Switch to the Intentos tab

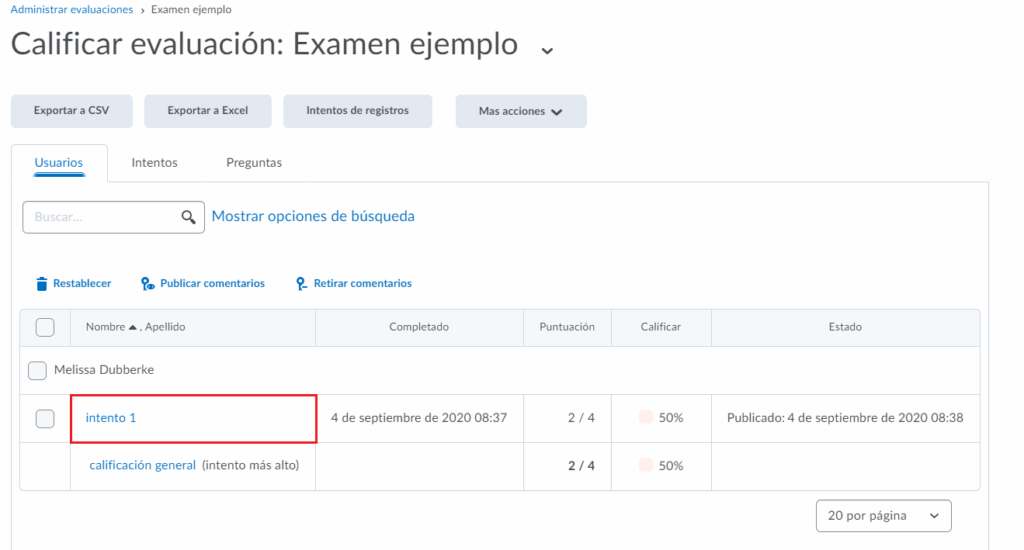pos(154,163)
